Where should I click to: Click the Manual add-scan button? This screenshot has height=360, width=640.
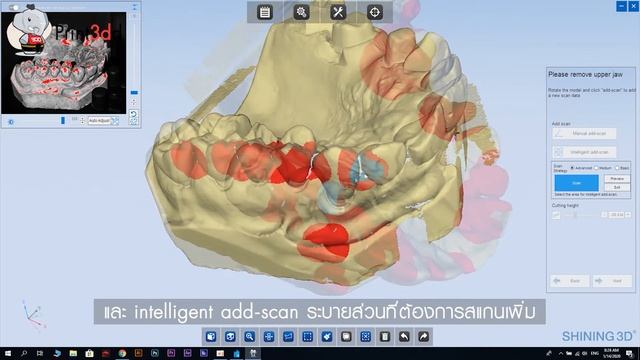point(584,133)
